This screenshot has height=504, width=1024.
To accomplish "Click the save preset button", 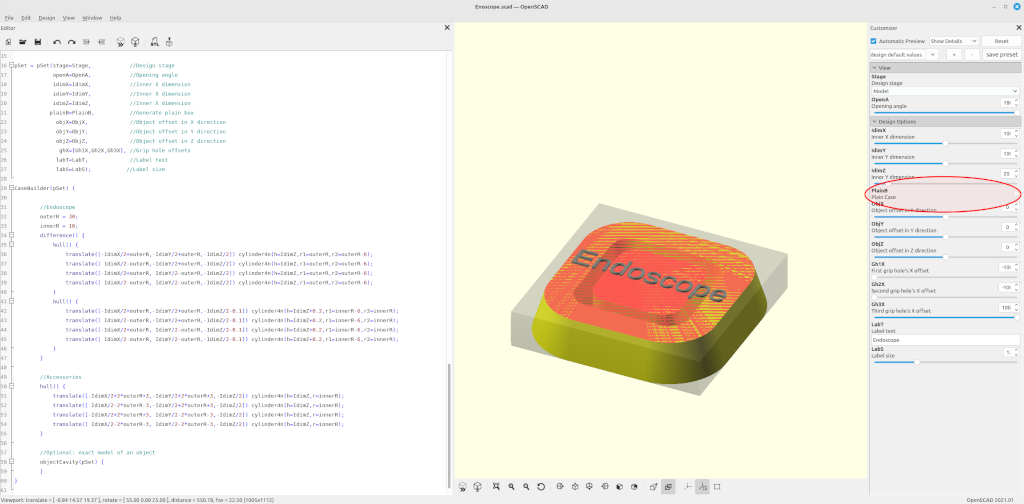I will (1001, 55).
